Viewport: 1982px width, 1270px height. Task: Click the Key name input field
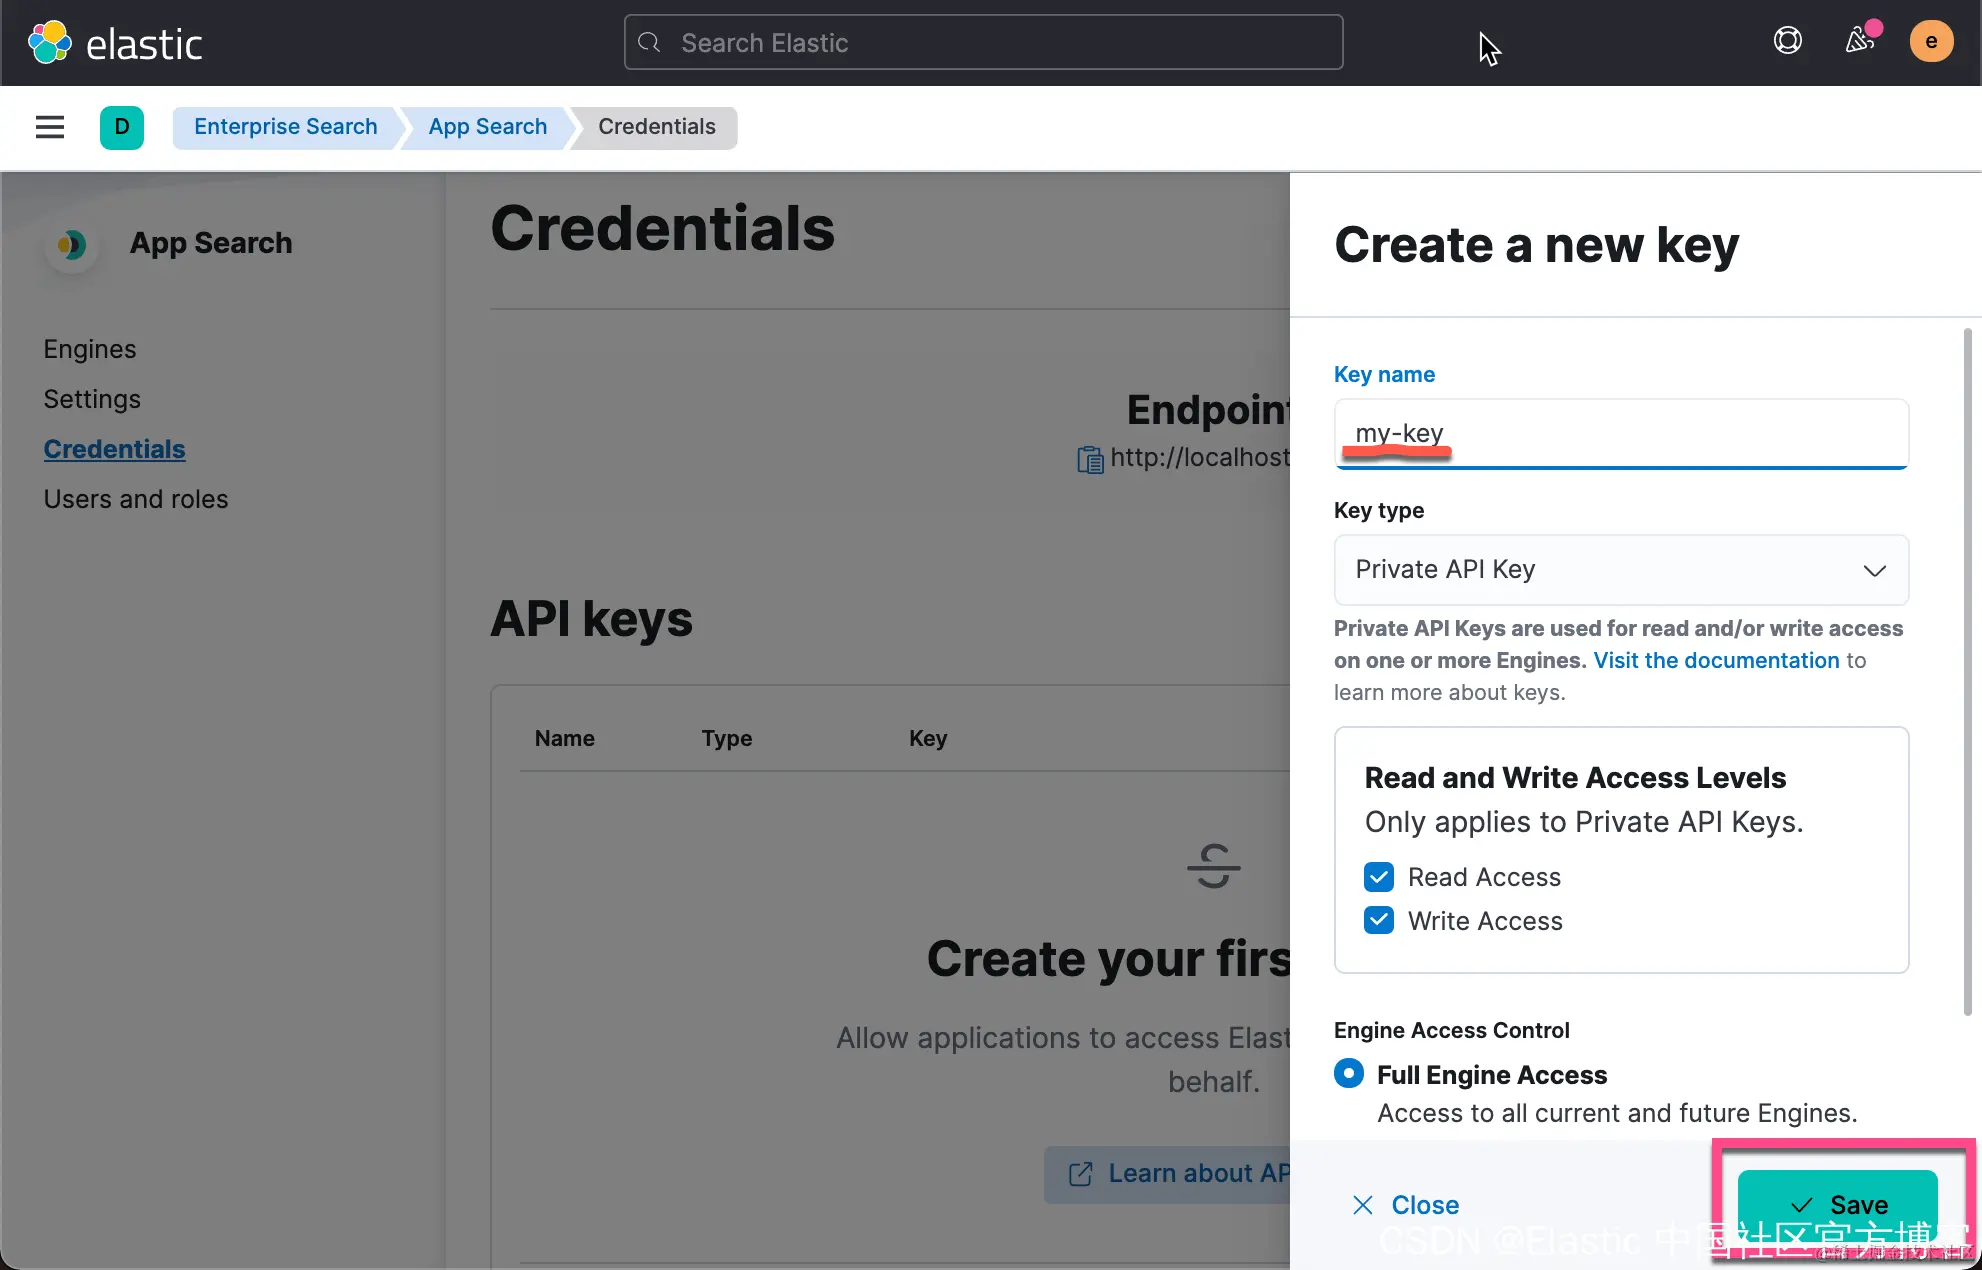click(1620, 433)
